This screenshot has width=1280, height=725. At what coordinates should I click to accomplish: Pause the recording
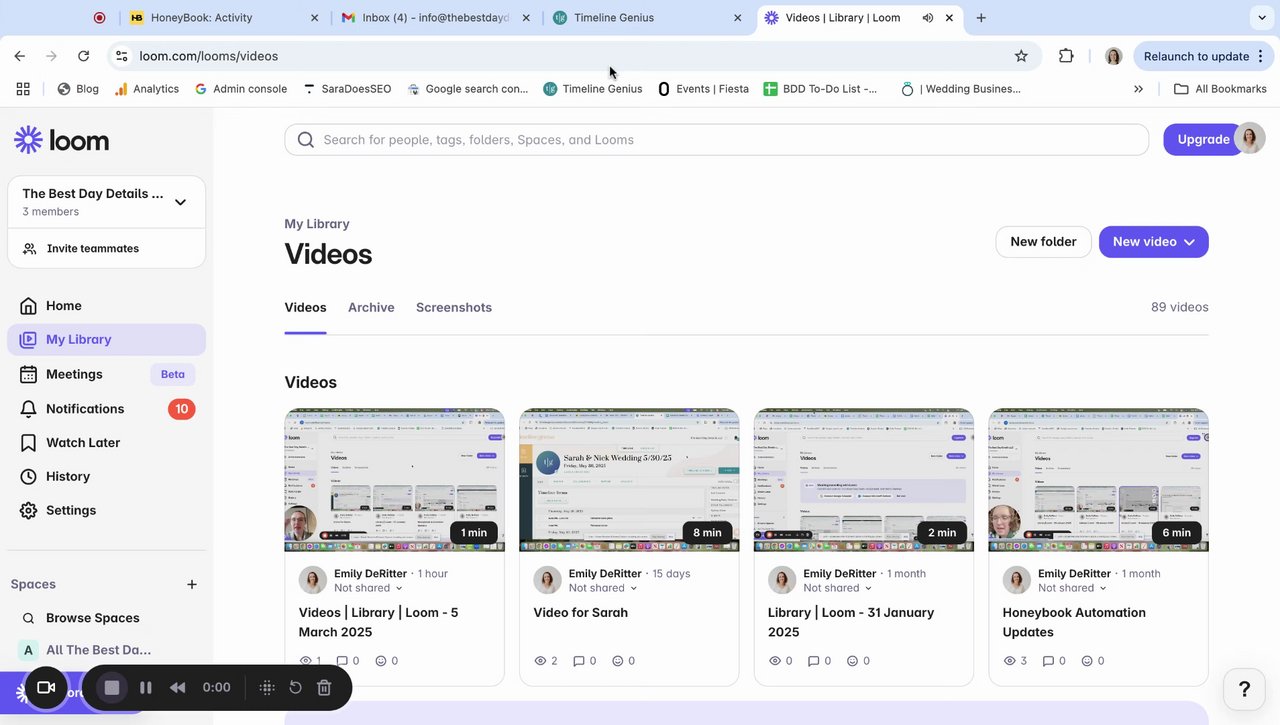point(146,688)
